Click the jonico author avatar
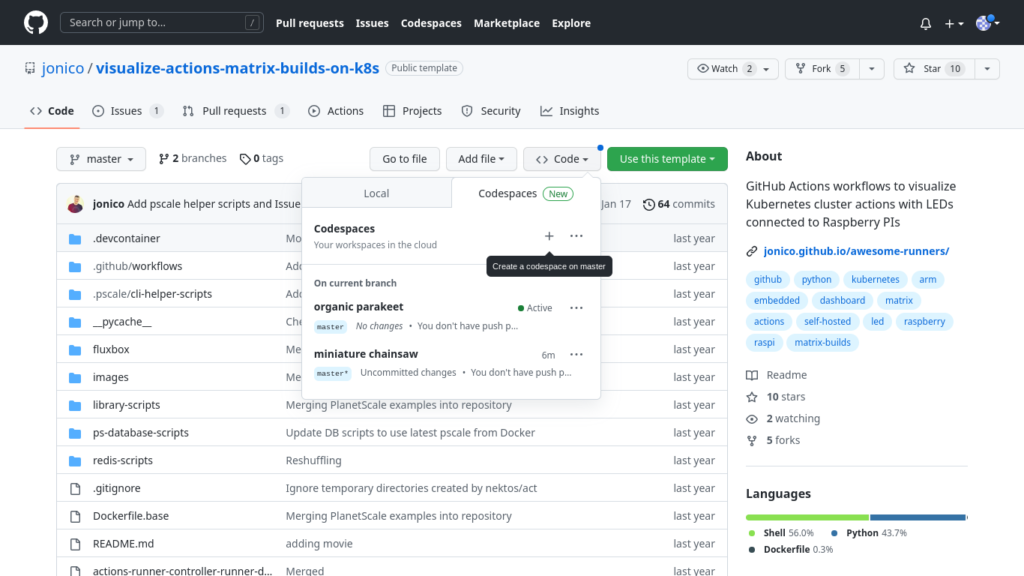 [75, 204]
